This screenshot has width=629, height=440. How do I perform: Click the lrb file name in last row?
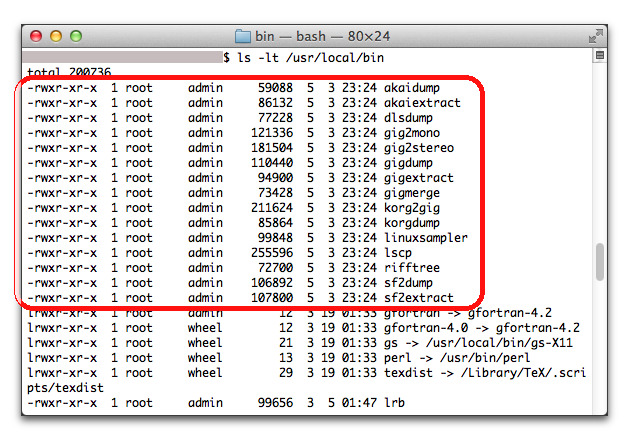(x=395, y=403)
